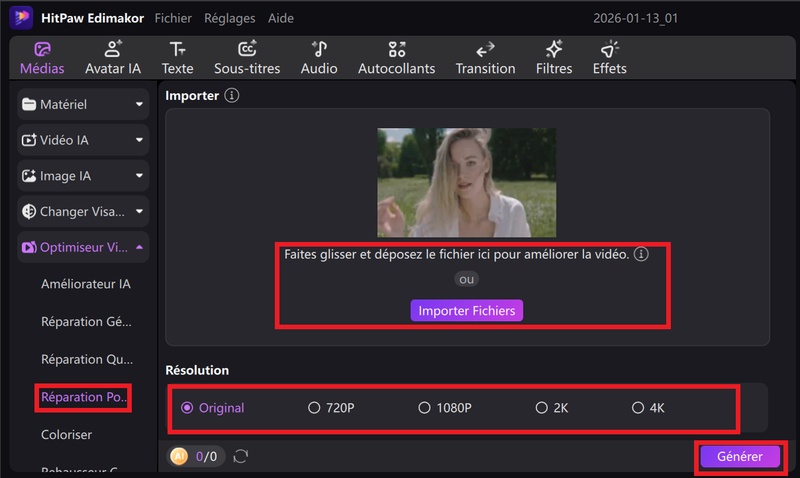
Task: Choose Réparation Po... in sidebar
Action: click(84, 397)
